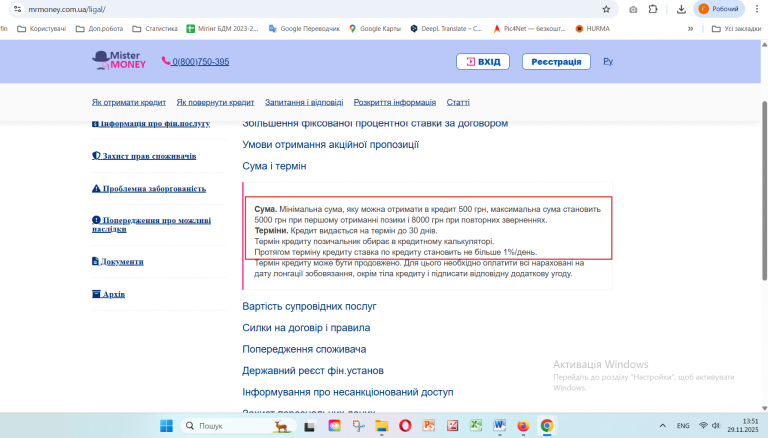
Task: Open the volume speaker tray icon
Action: 716,425
